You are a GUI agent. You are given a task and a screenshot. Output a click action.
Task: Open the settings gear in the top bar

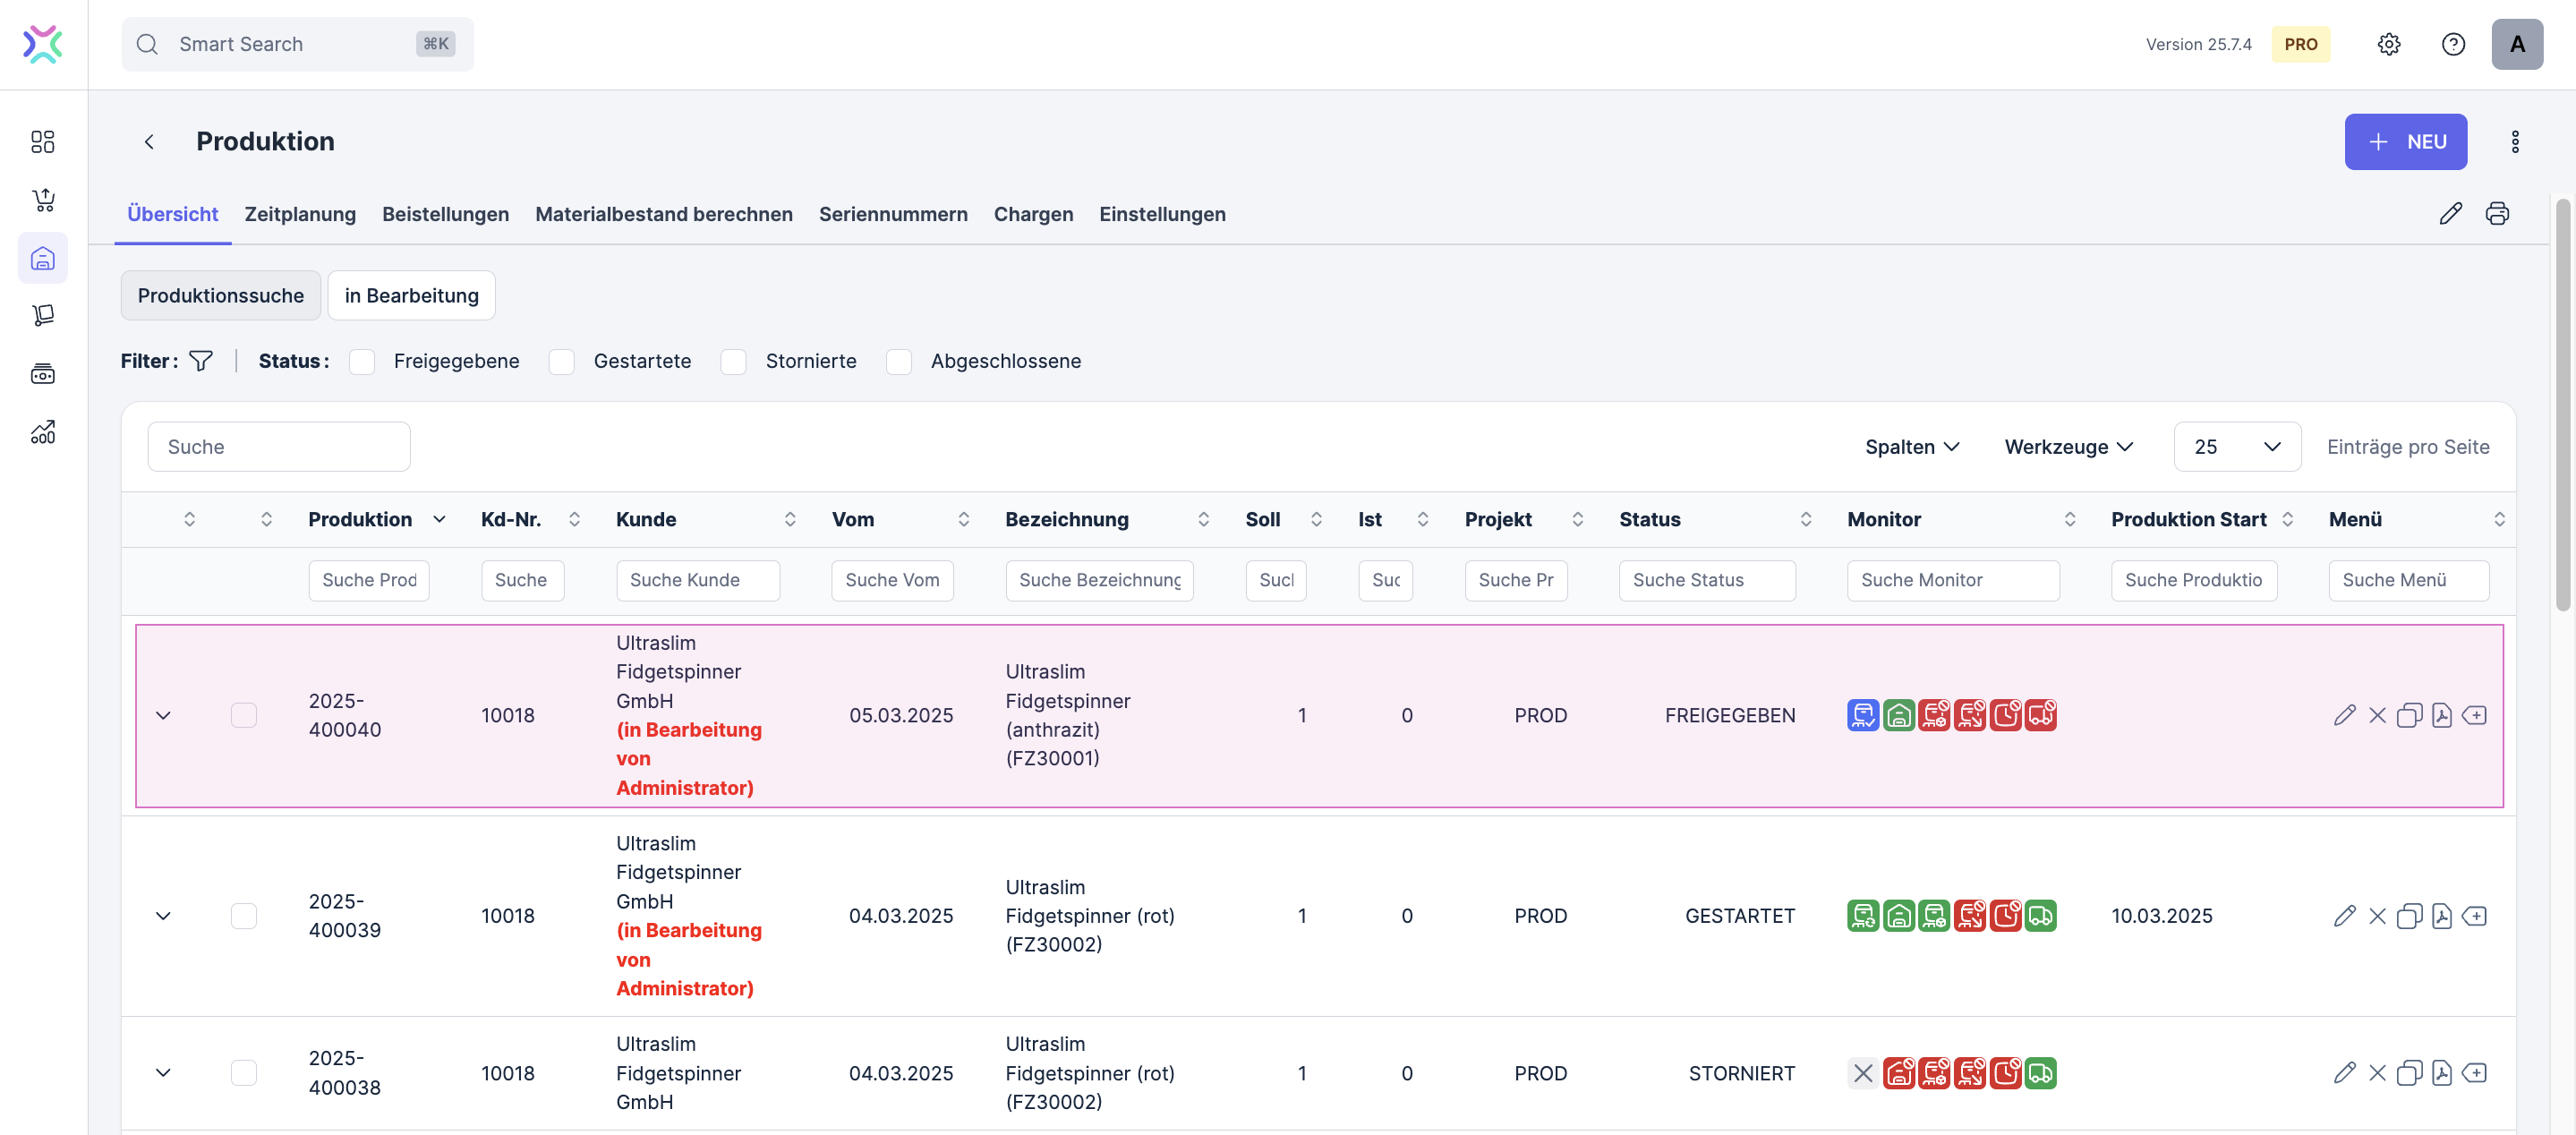click(x=2389, y=44)
